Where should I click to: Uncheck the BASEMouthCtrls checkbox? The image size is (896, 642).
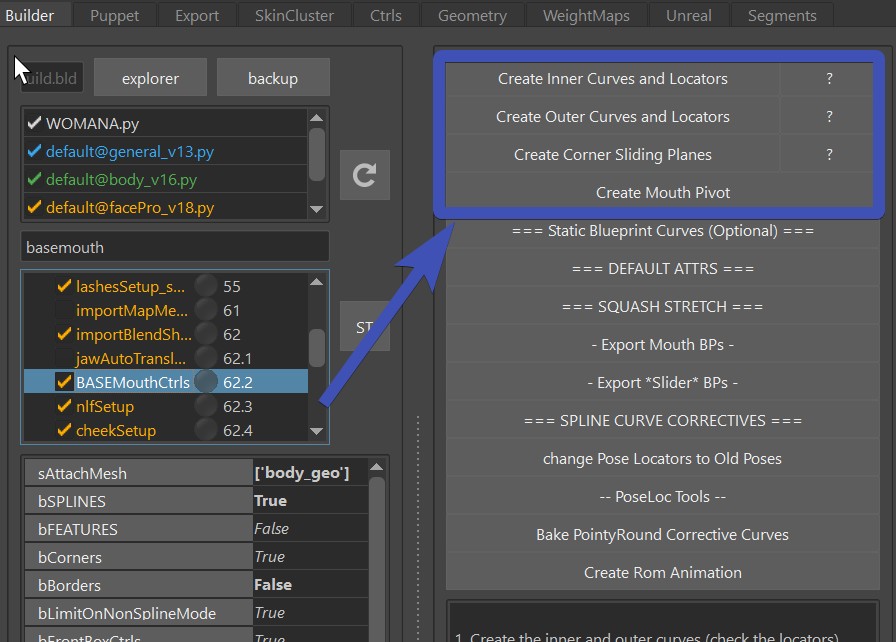point(64,382)
